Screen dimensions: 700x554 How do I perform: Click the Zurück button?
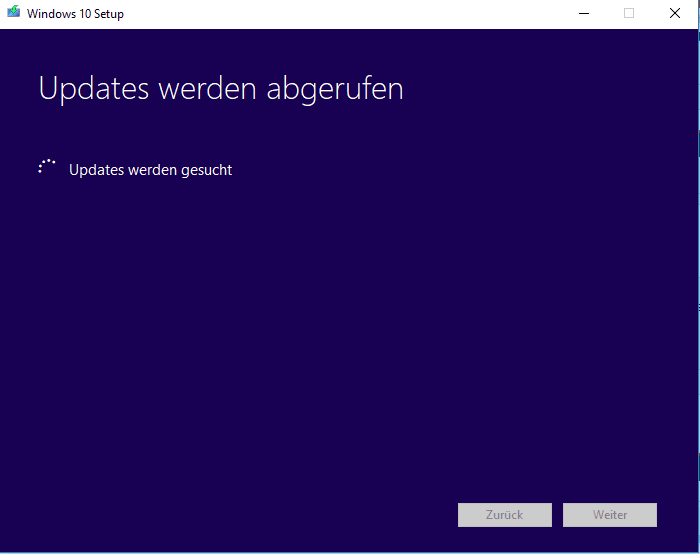pos(504,515)
